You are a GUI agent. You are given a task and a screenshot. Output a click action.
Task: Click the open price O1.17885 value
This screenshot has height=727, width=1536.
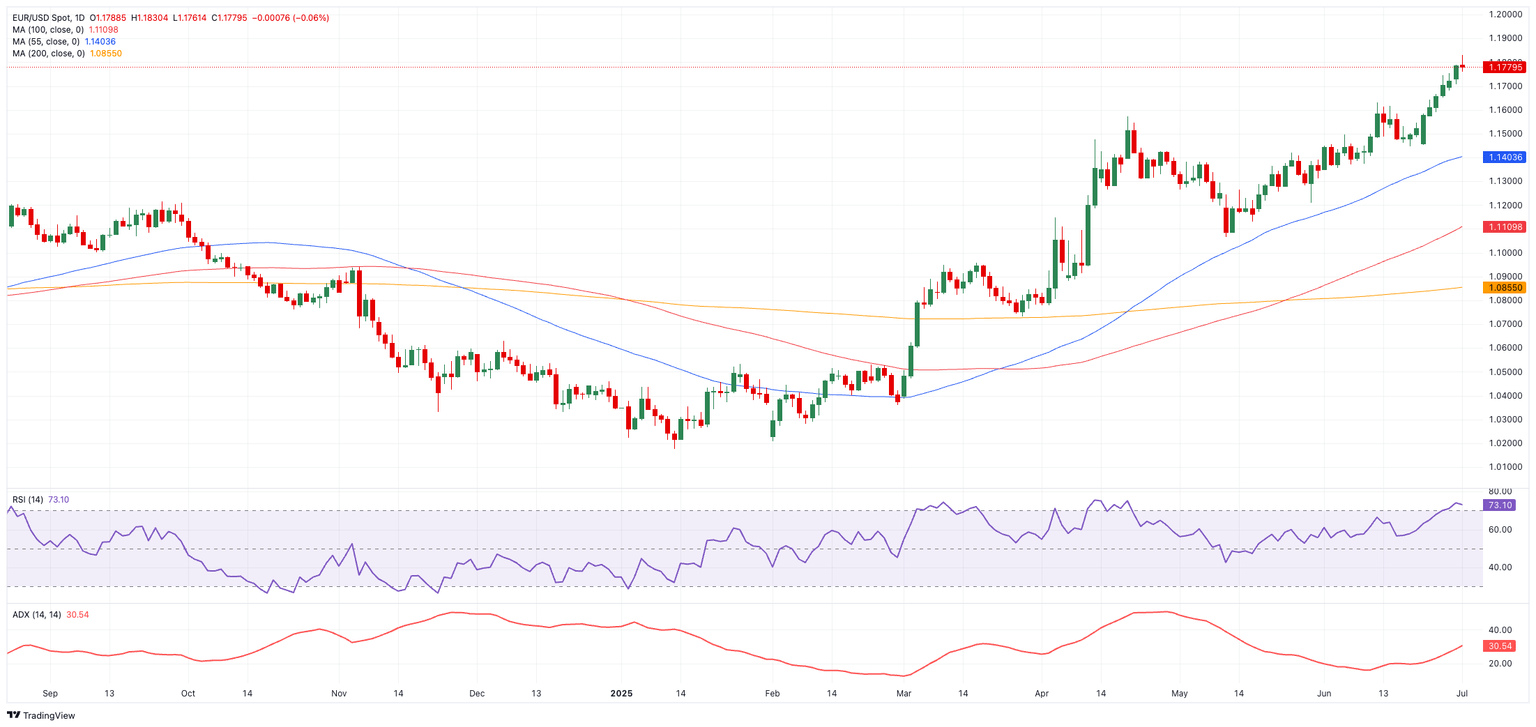click(110, 18)
